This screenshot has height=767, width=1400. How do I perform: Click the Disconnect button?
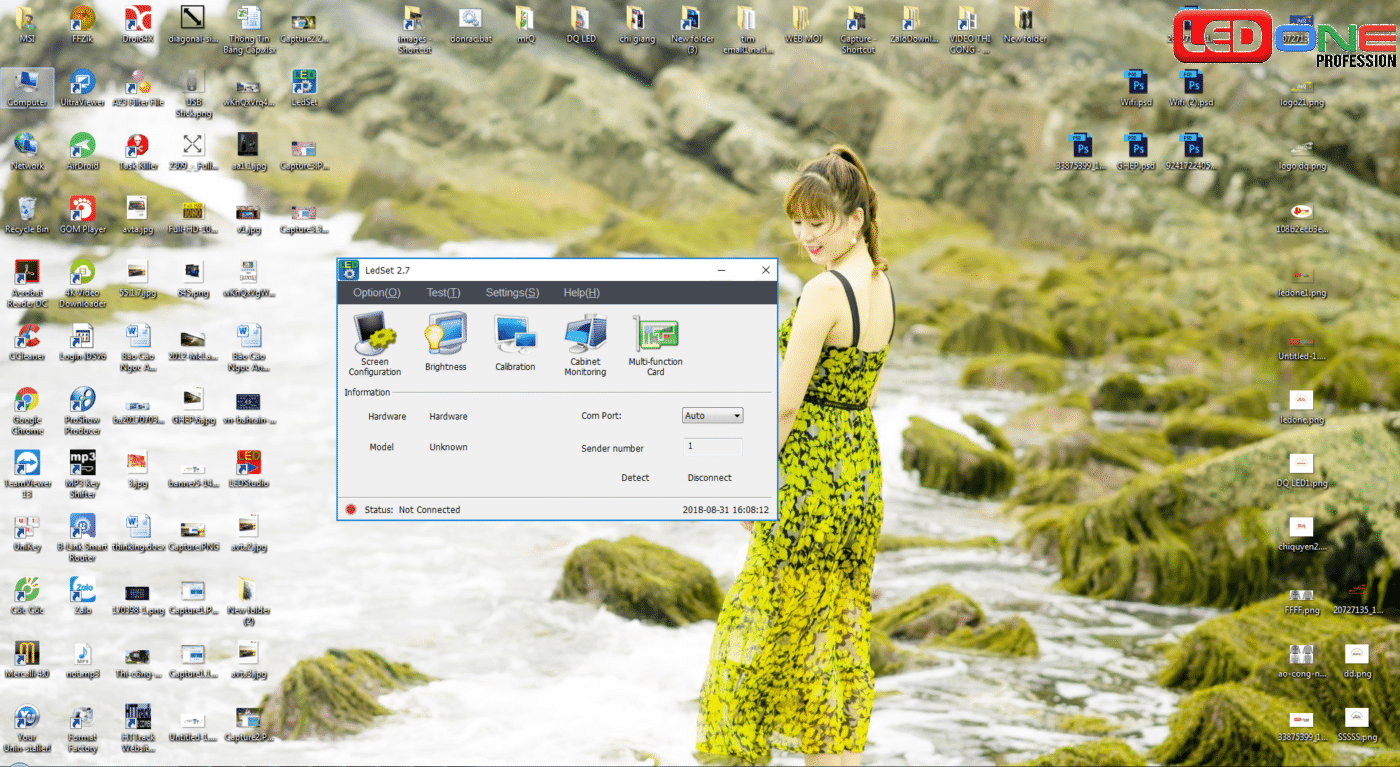click(x=710, y=478)
